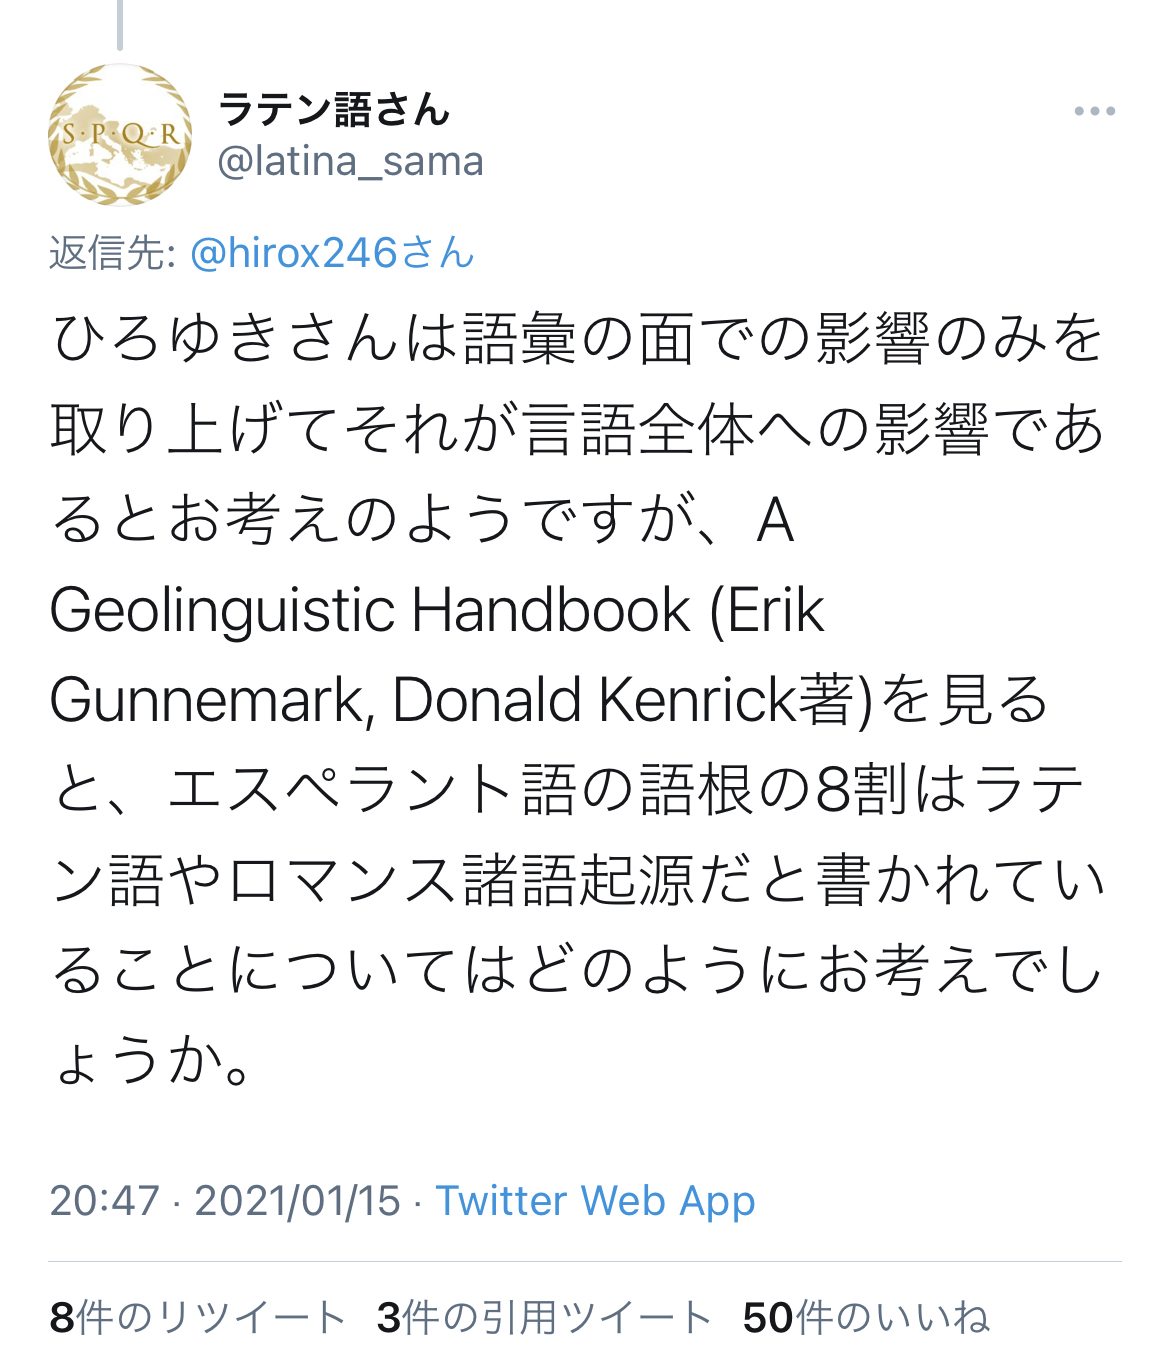Click the display name ラテン語さん

334,109
